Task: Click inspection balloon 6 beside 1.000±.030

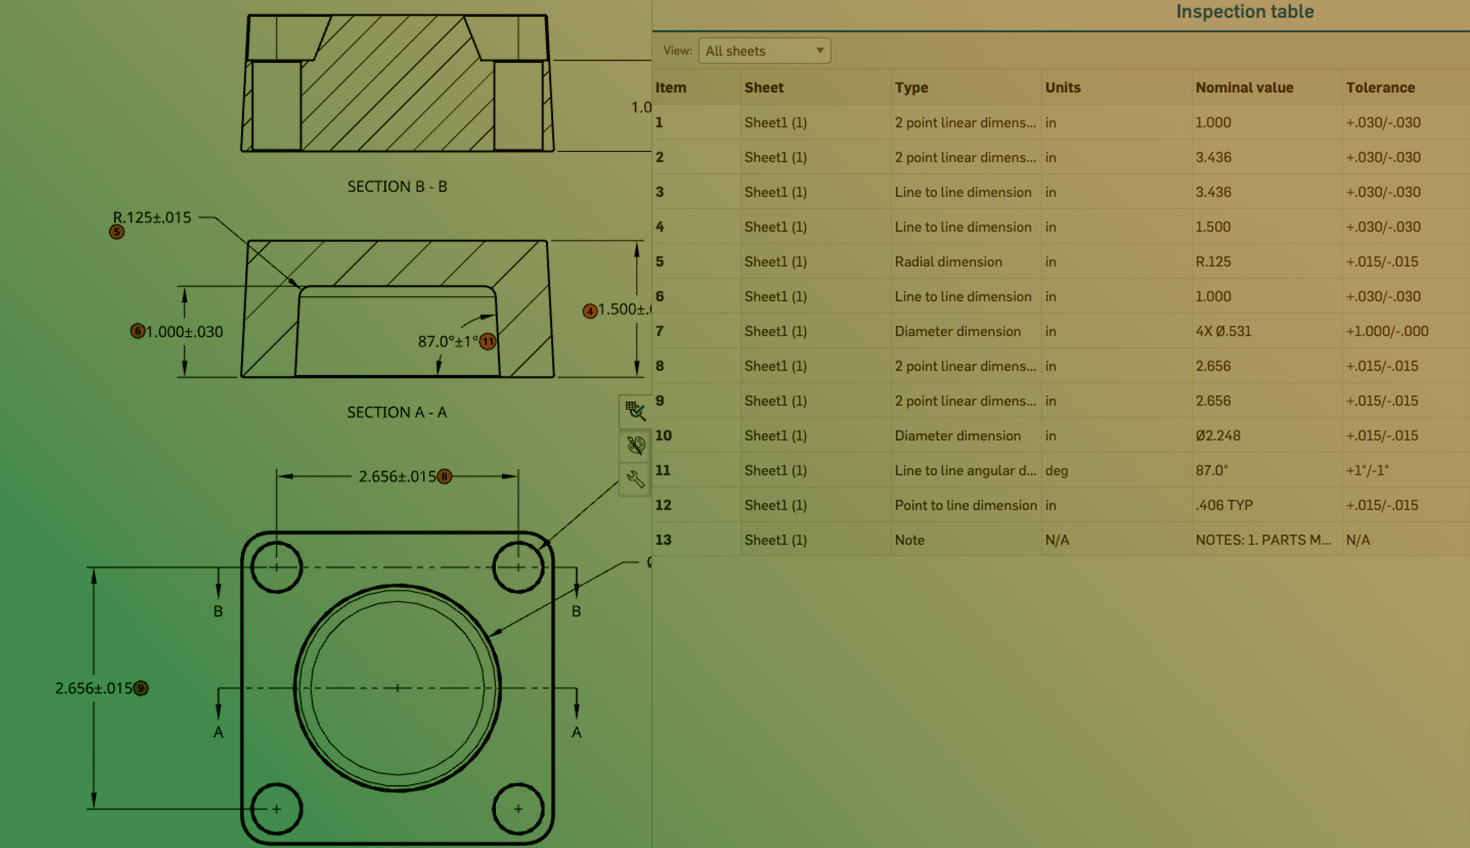Action: pyautogui.click(x=138, y=331)
